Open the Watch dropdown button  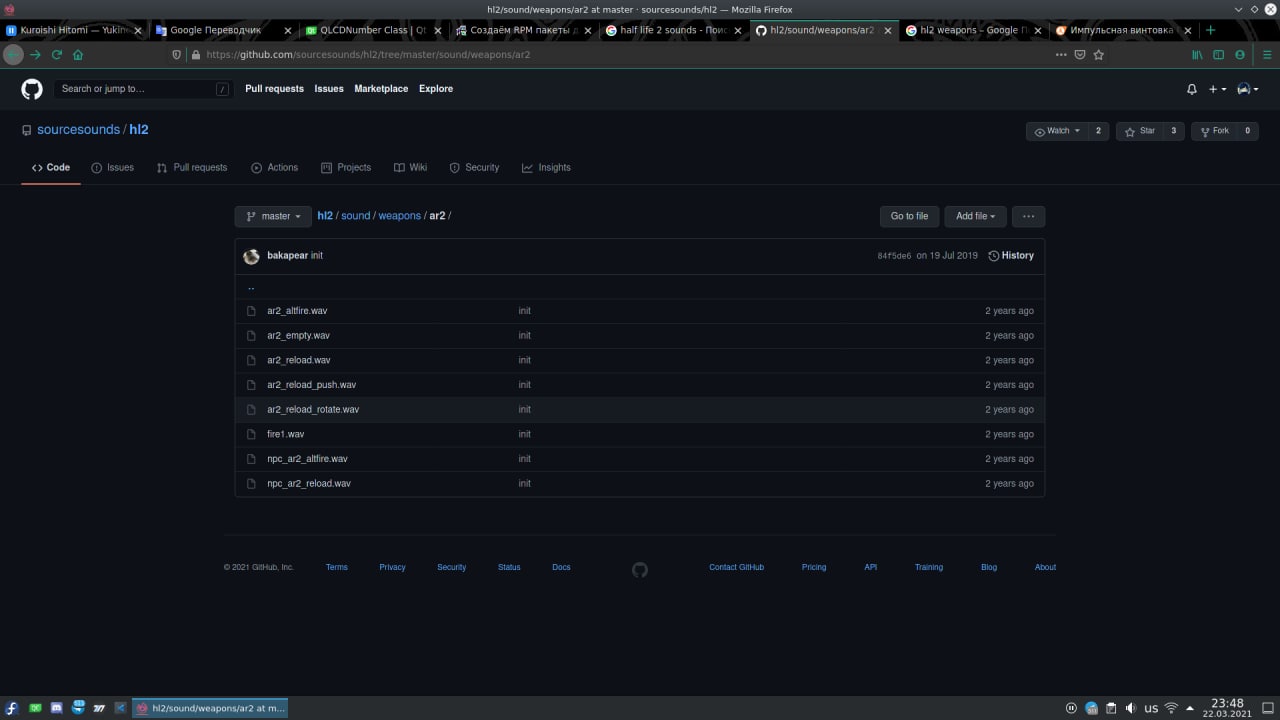pyautogui.click(x=1057, y=131)
